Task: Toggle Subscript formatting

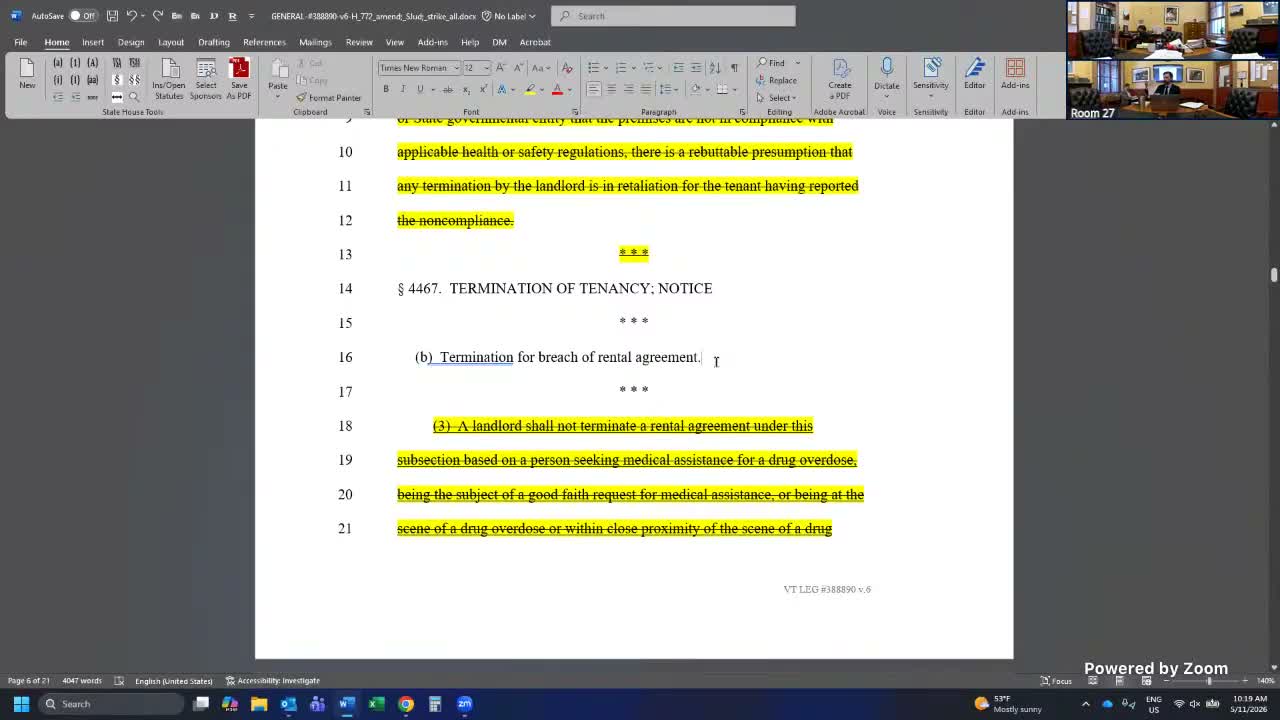Action: [x=466, y=89]
